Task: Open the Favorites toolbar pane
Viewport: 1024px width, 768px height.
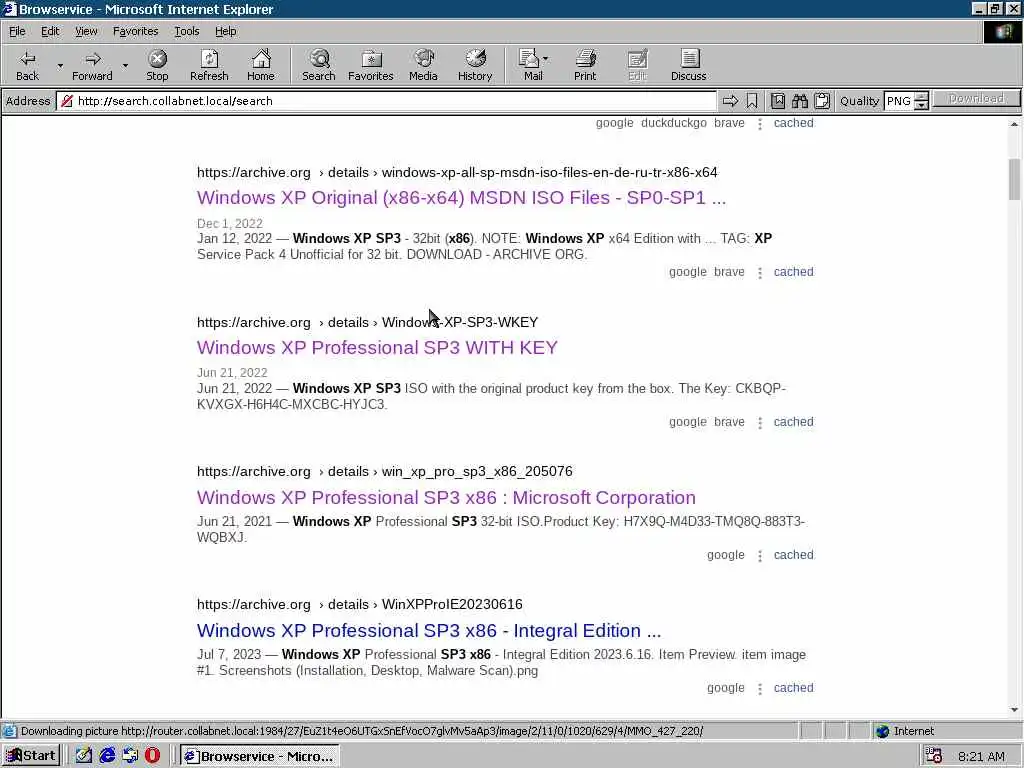Action: 371,65
